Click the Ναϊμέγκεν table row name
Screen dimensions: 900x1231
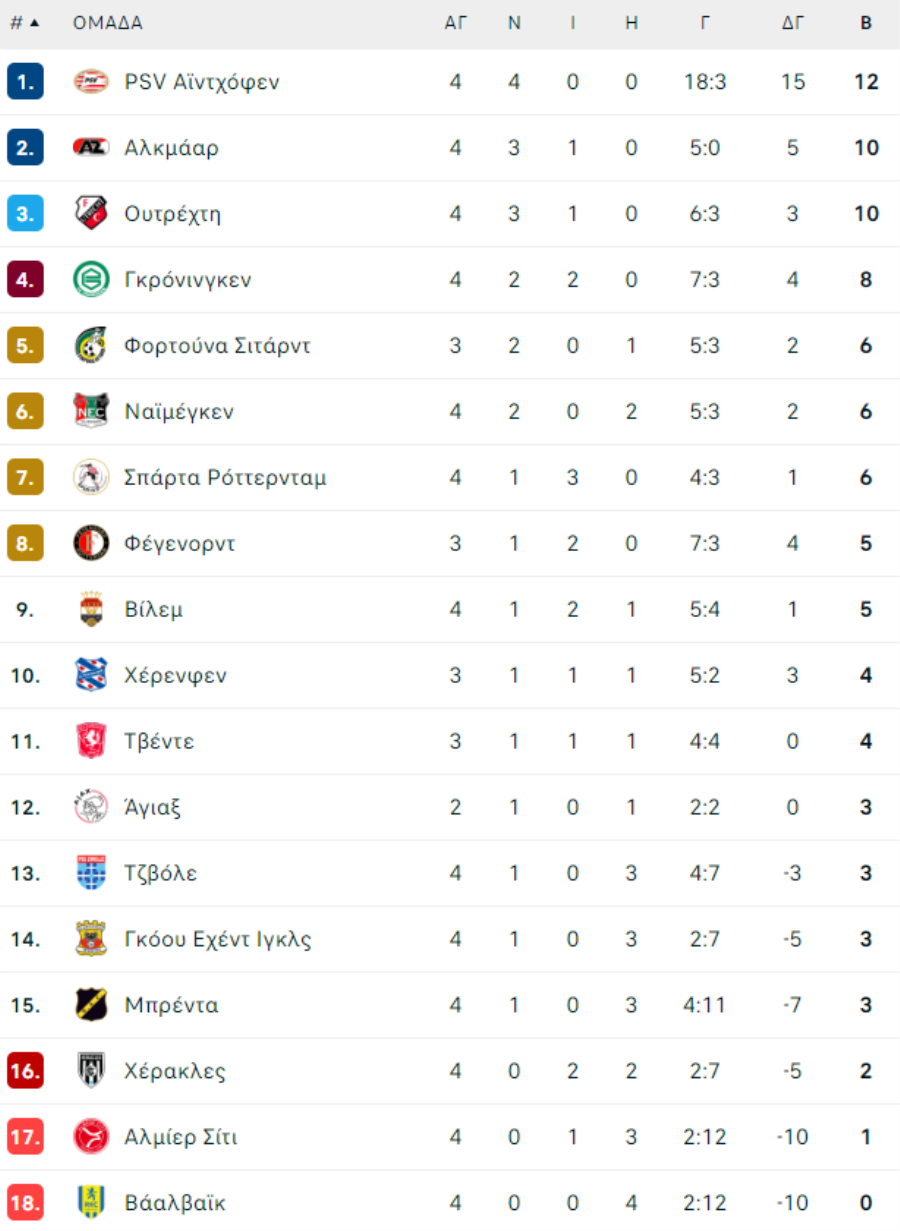pyautogui.click(x=179, y=412)
